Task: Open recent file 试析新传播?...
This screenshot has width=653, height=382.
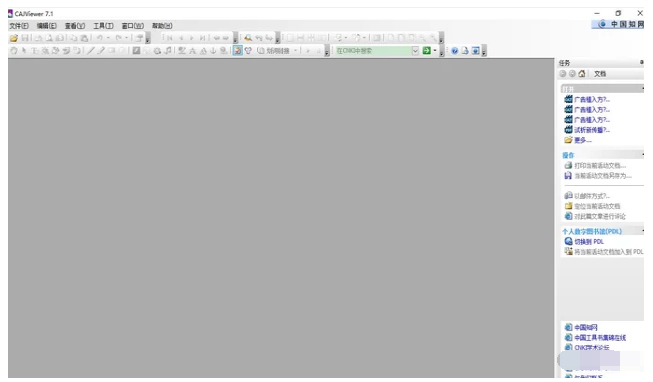Action: point(592,130)
